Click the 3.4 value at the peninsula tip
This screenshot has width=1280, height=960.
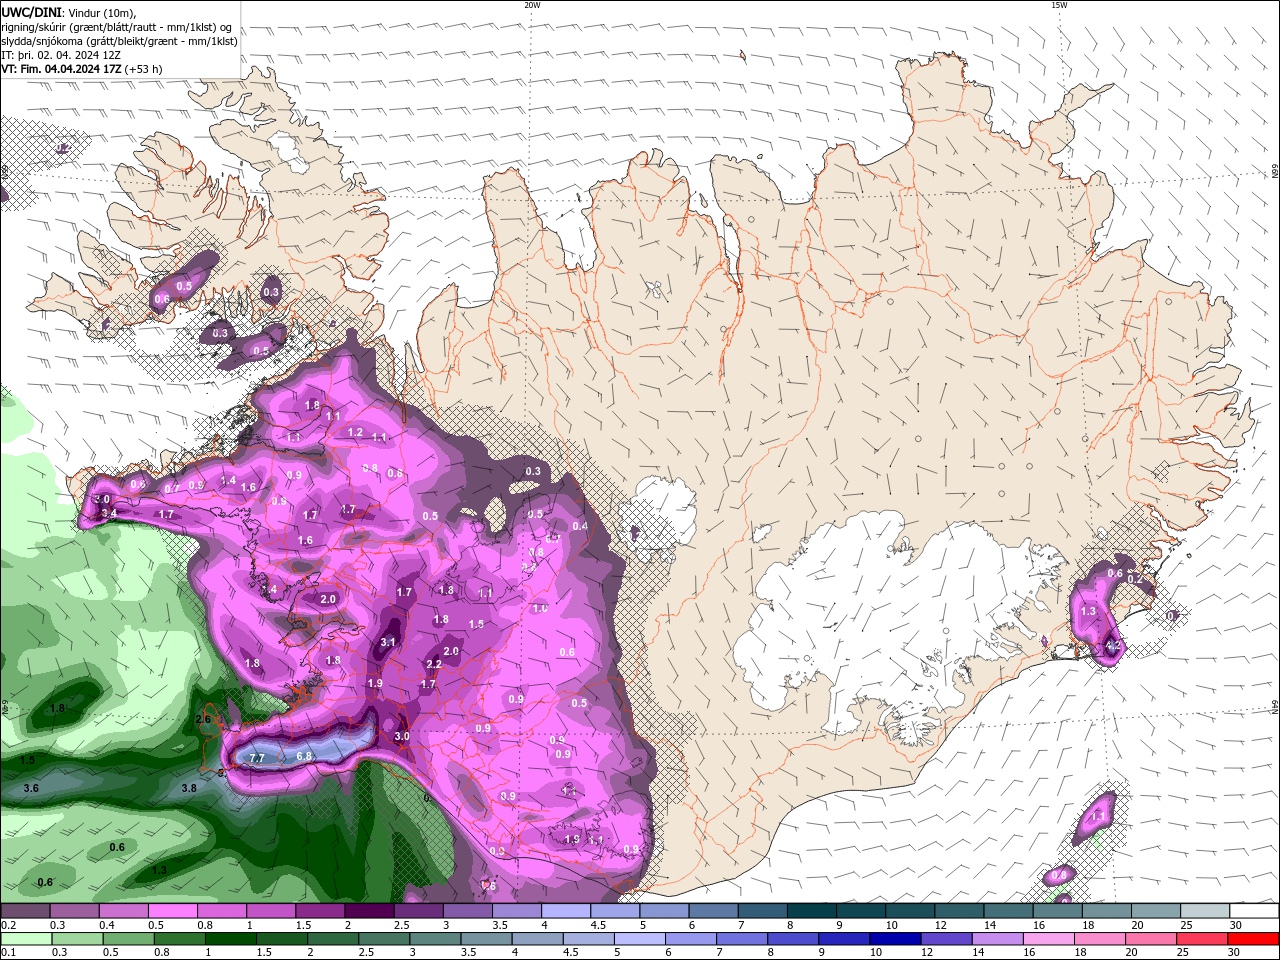(110, 513)
